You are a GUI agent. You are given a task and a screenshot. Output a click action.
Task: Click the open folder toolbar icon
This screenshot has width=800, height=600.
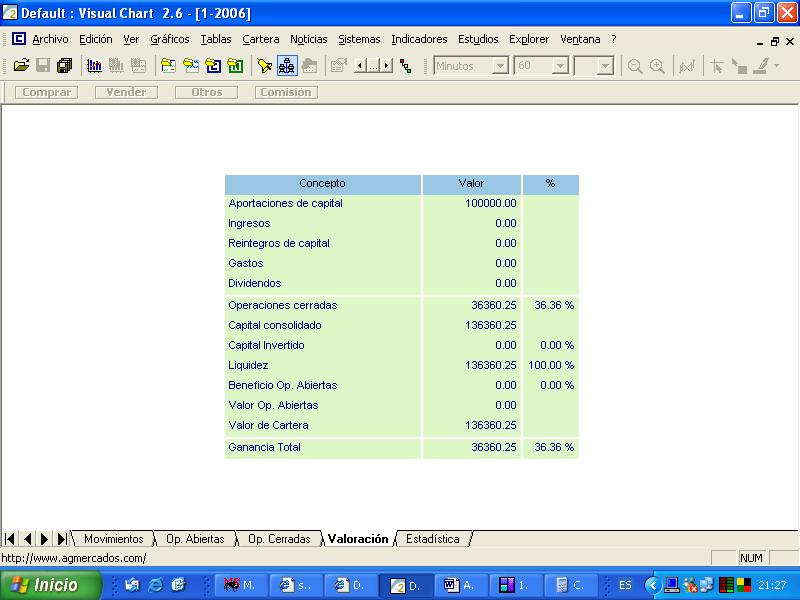[x=21, y=66]
